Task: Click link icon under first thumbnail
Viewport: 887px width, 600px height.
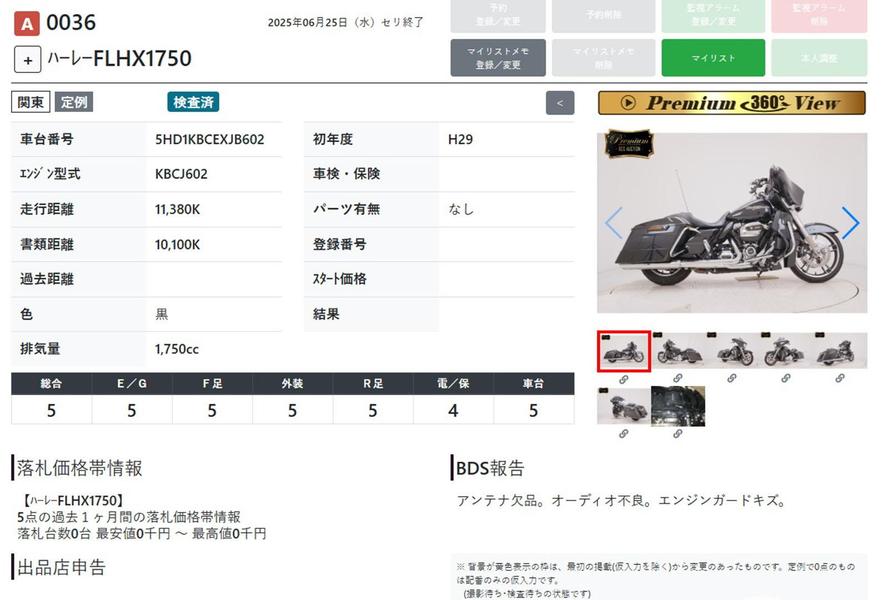Action: pos(624,379)
